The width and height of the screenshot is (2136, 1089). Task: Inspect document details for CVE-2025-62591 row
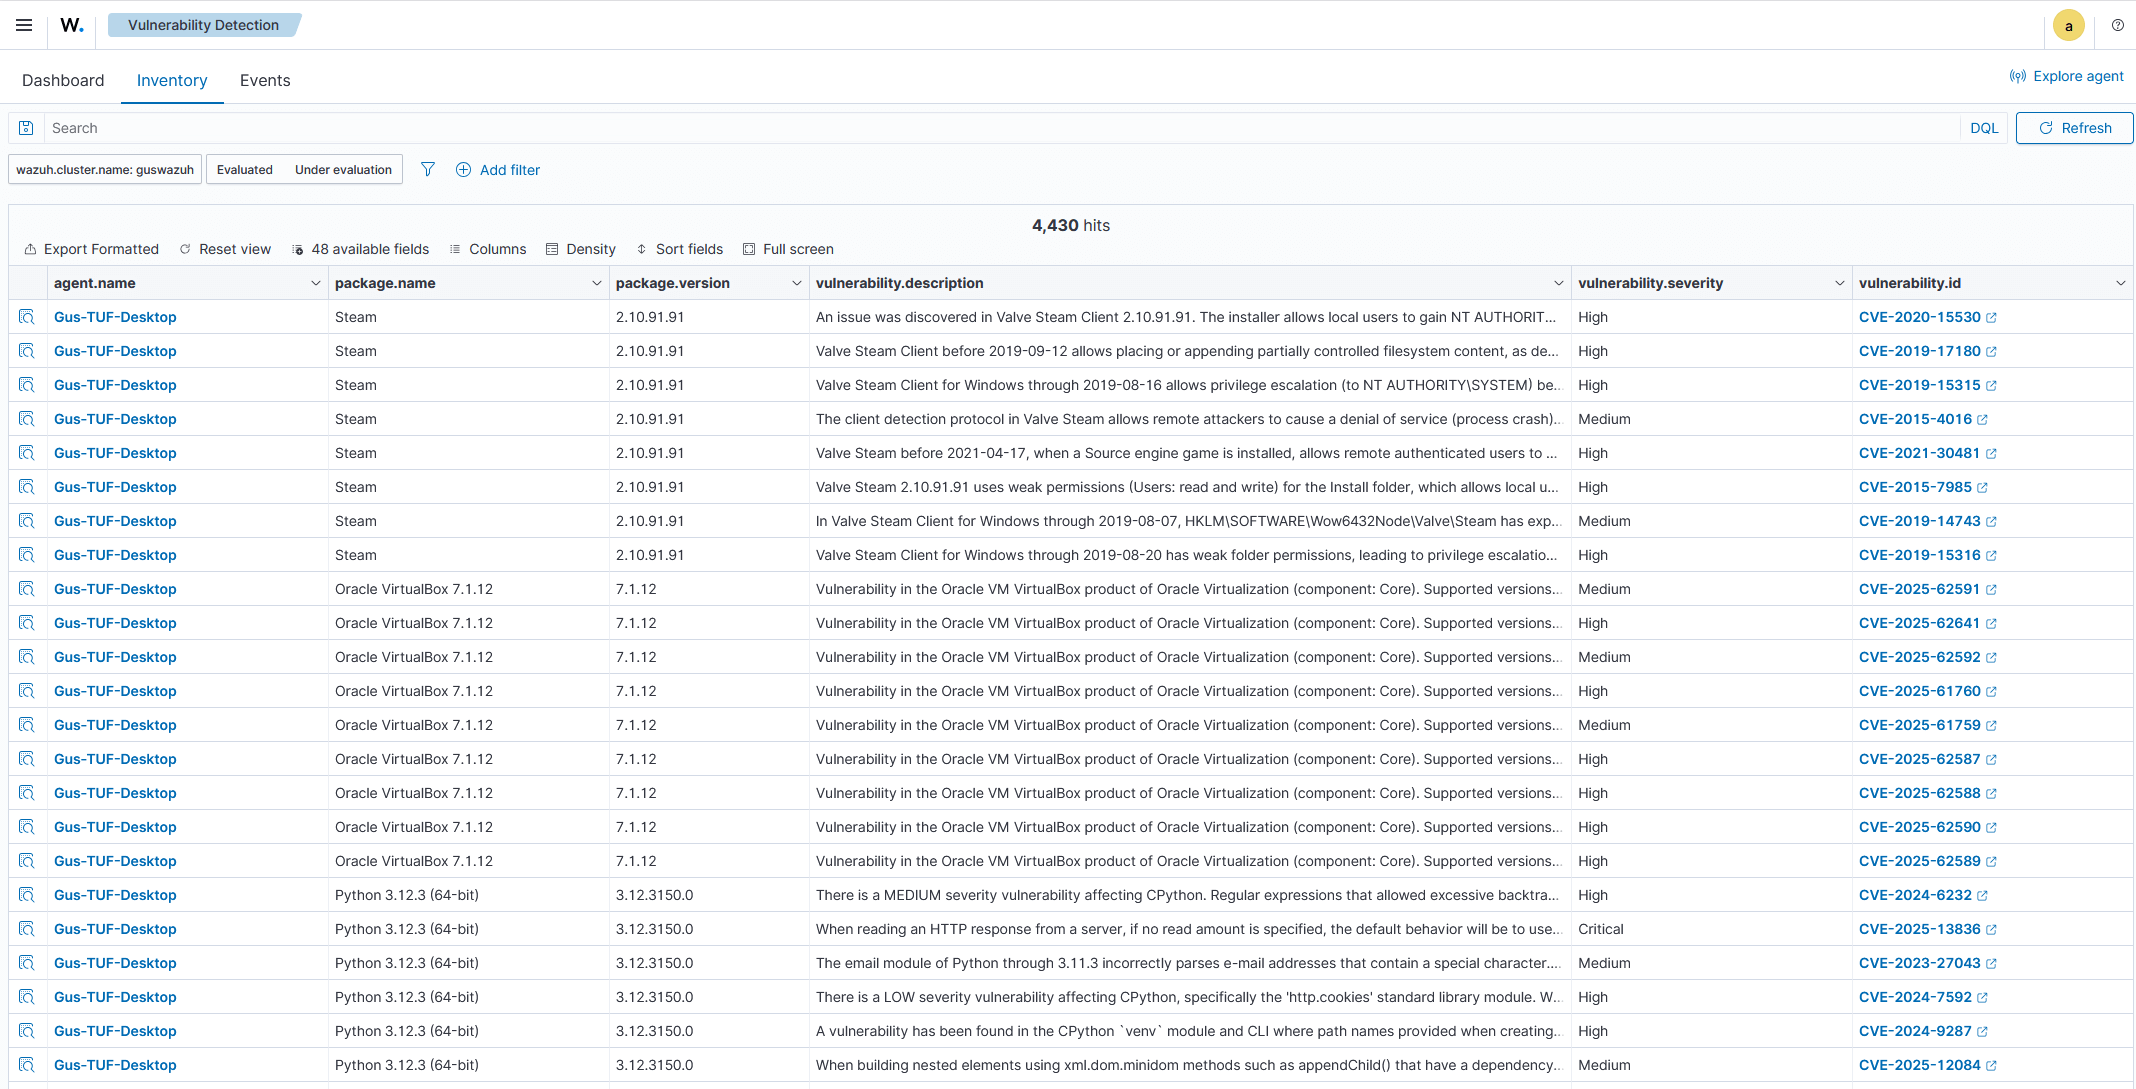click(x=27, y=589)
